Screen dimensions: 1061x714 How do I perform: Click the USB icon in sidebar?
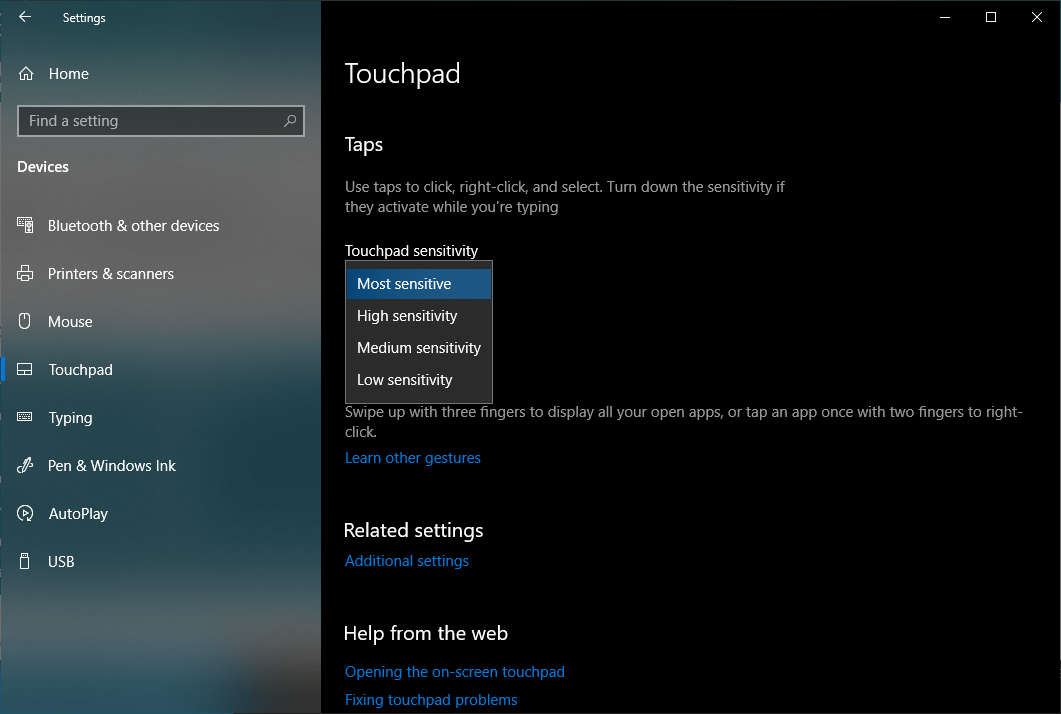click(26, 562)
